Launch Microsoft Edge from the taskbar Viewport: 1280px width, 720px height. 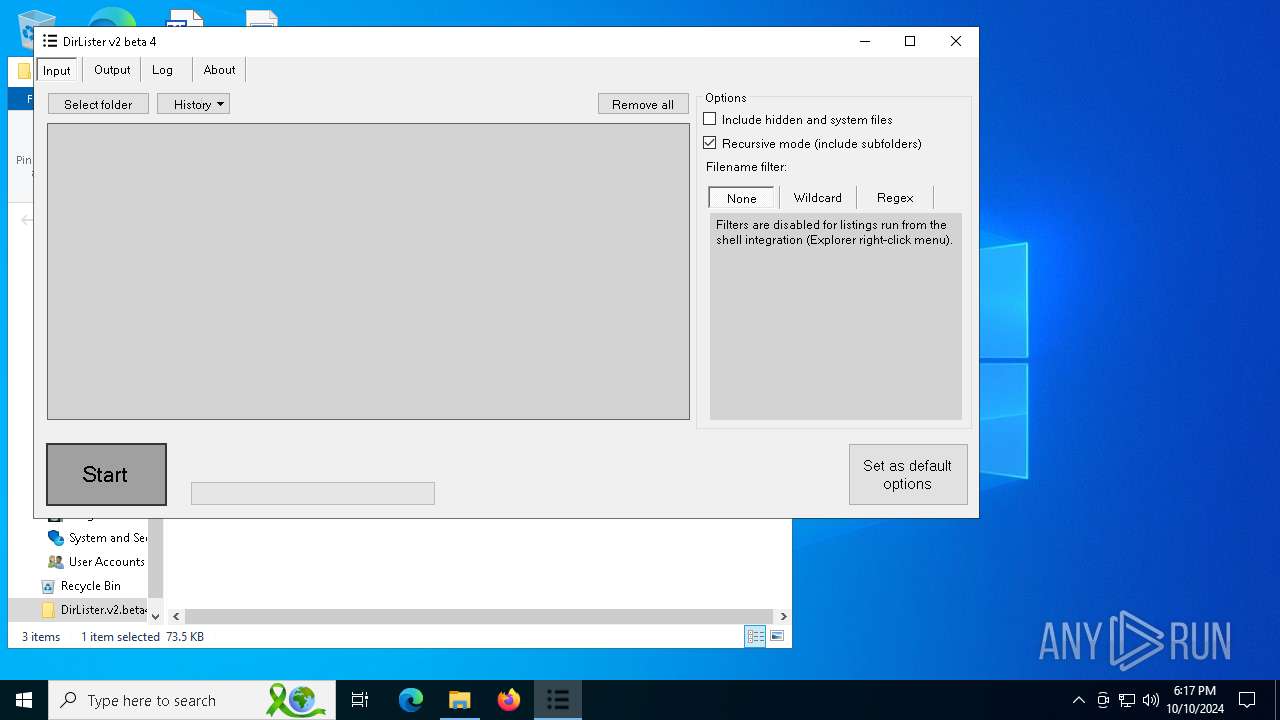(411, 700)
